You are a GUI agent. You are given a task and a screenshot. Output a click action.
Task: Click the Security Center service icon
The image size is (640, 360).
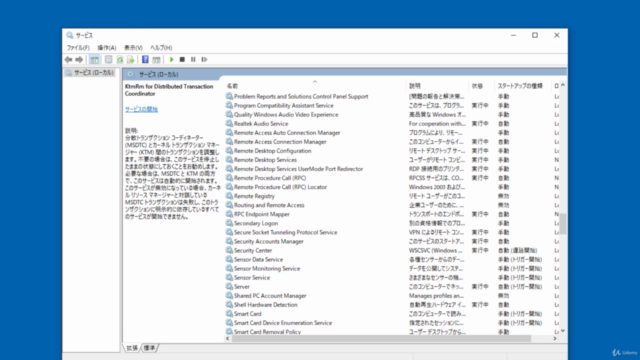[x=229, y=250]
